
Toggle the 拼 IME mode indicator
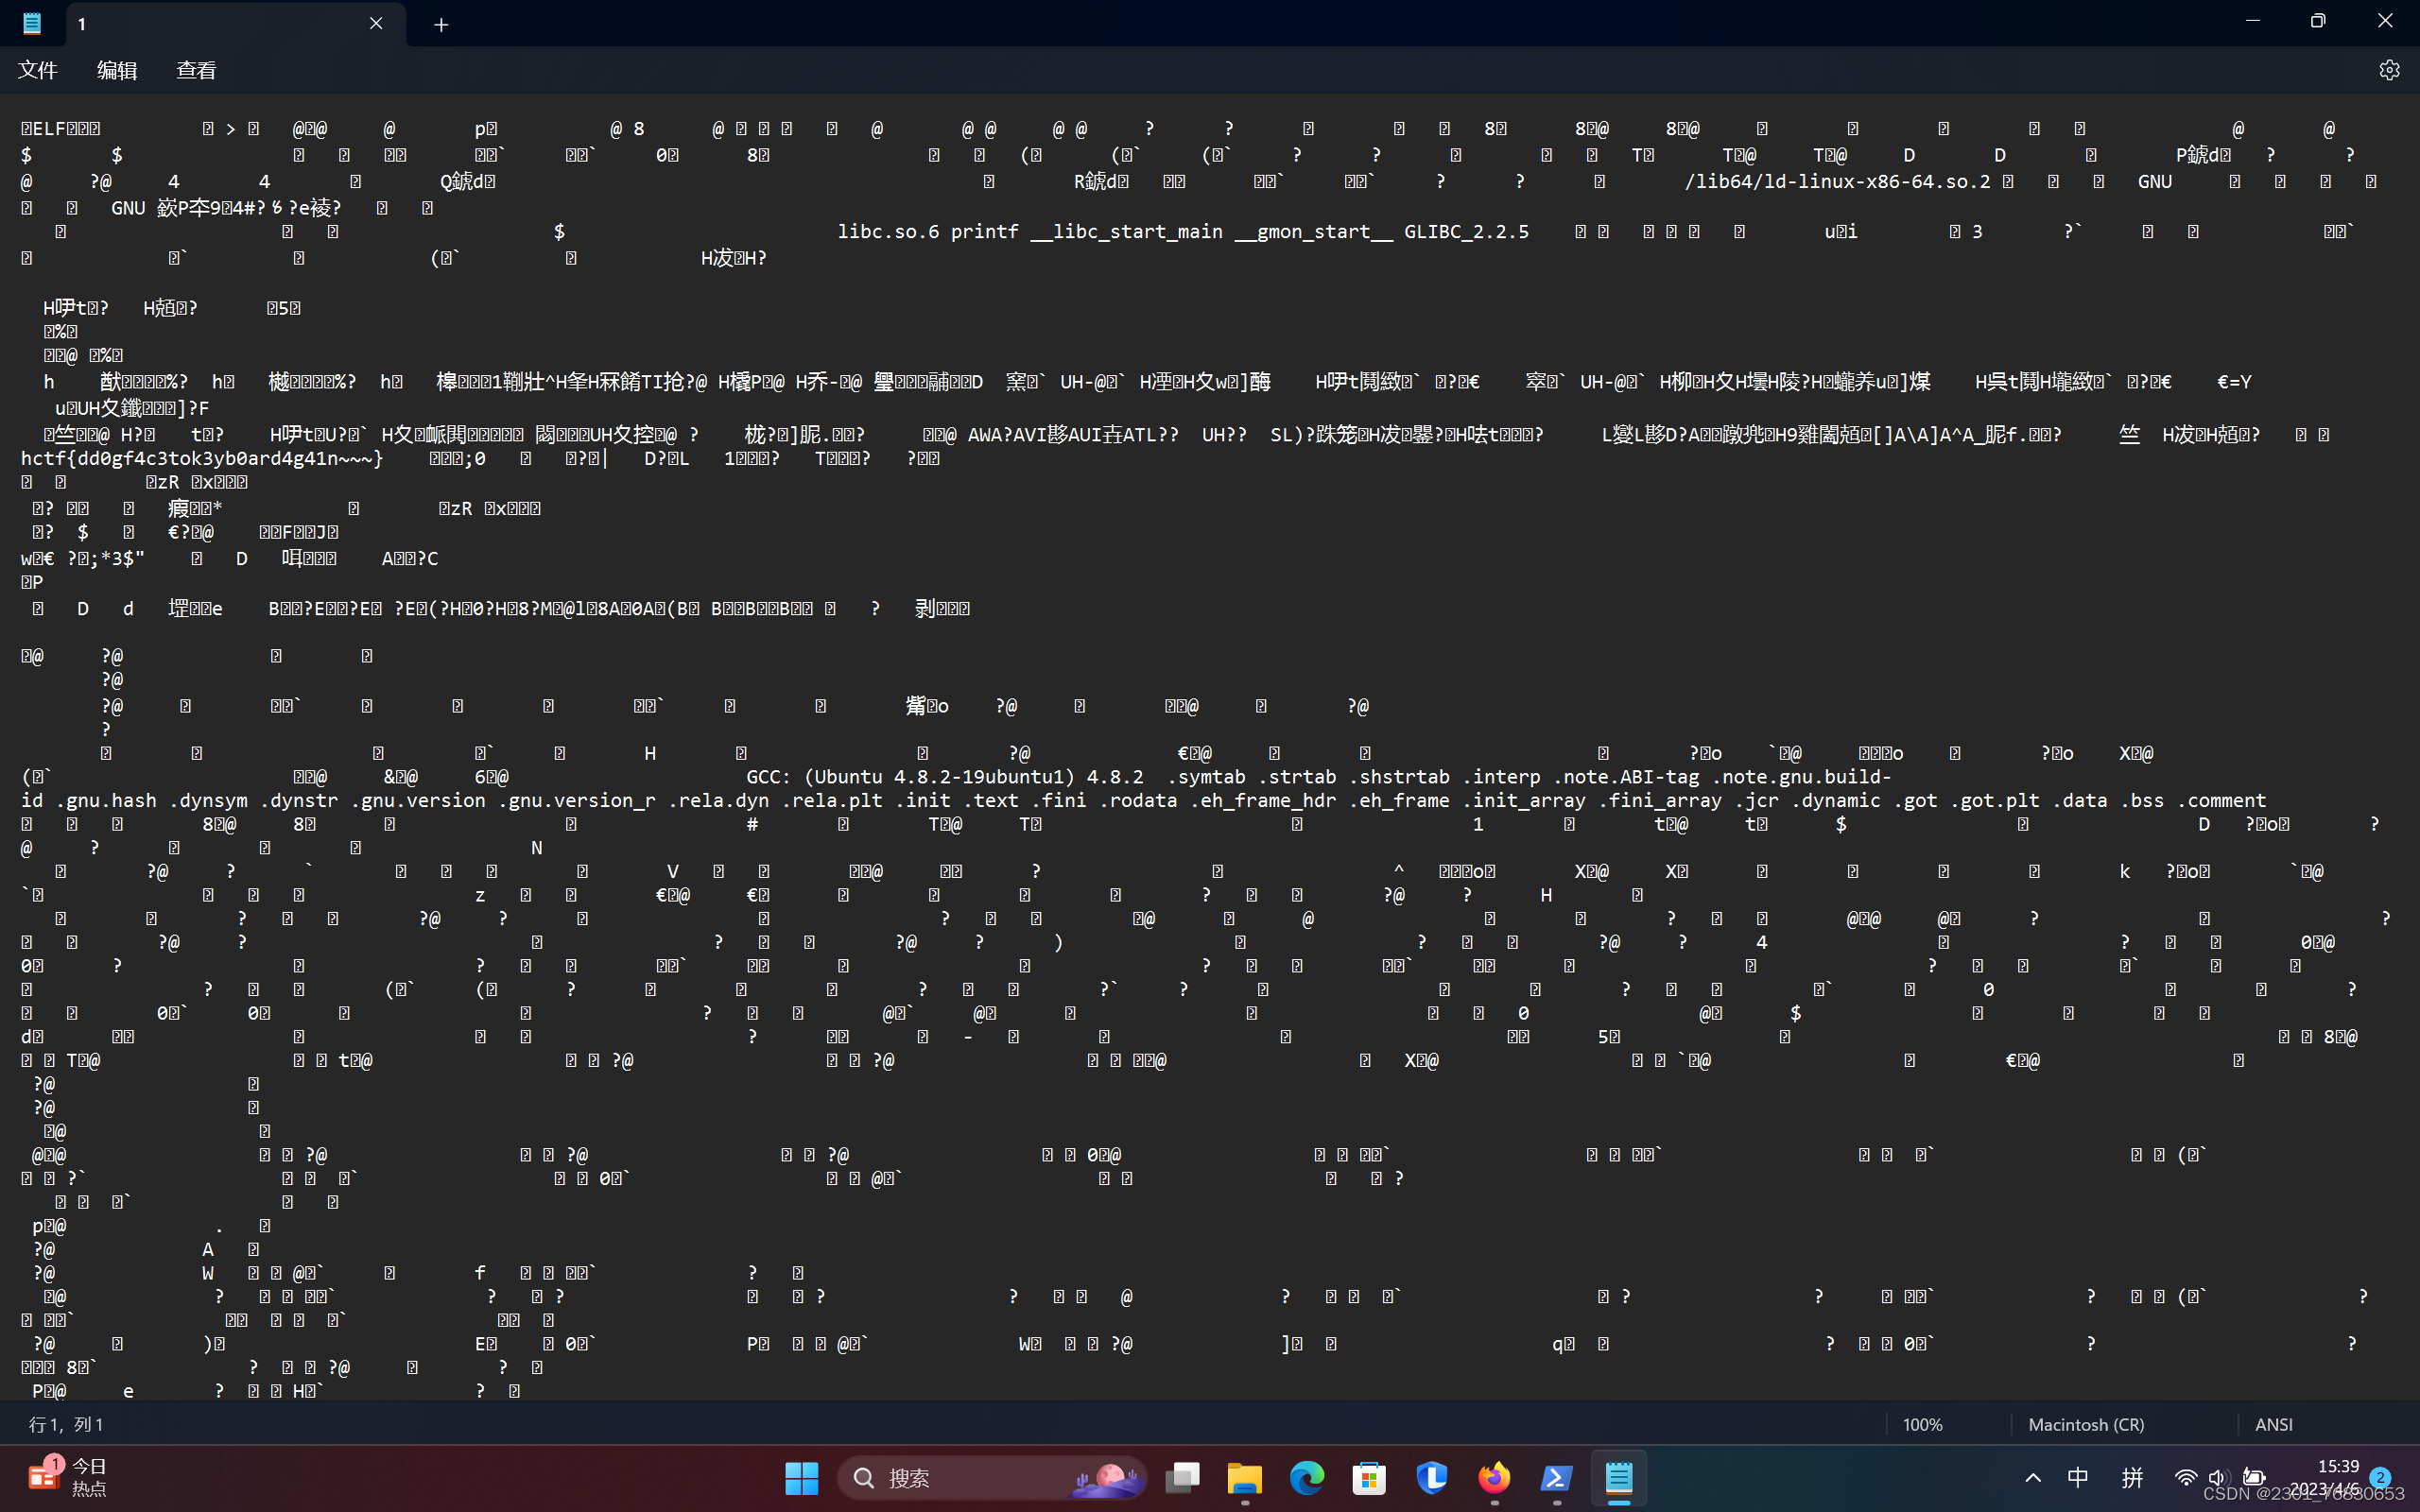(x=2132, y=1478)
